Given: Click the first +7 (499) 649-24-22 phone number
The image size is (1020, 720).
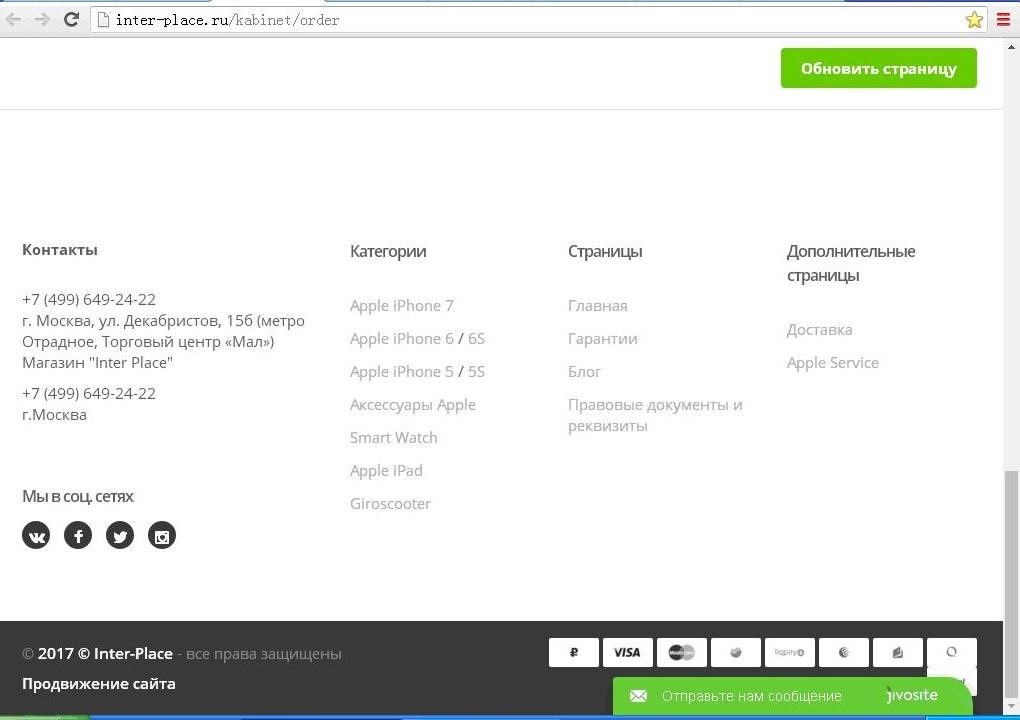Looking at the screenshot, I should (89, 299).
